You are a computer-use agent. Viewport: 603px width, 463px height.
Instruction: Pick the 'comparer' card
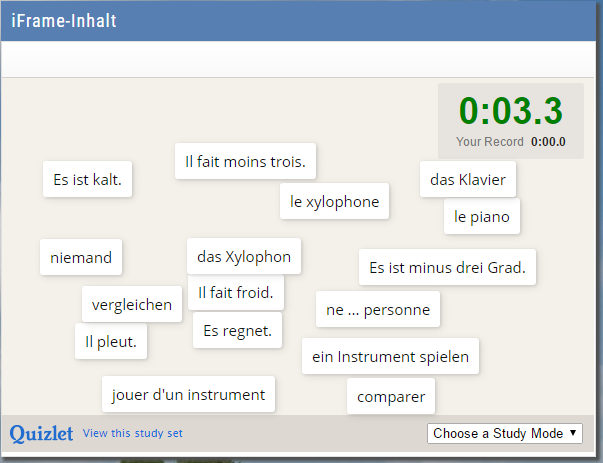pos(391,396)
